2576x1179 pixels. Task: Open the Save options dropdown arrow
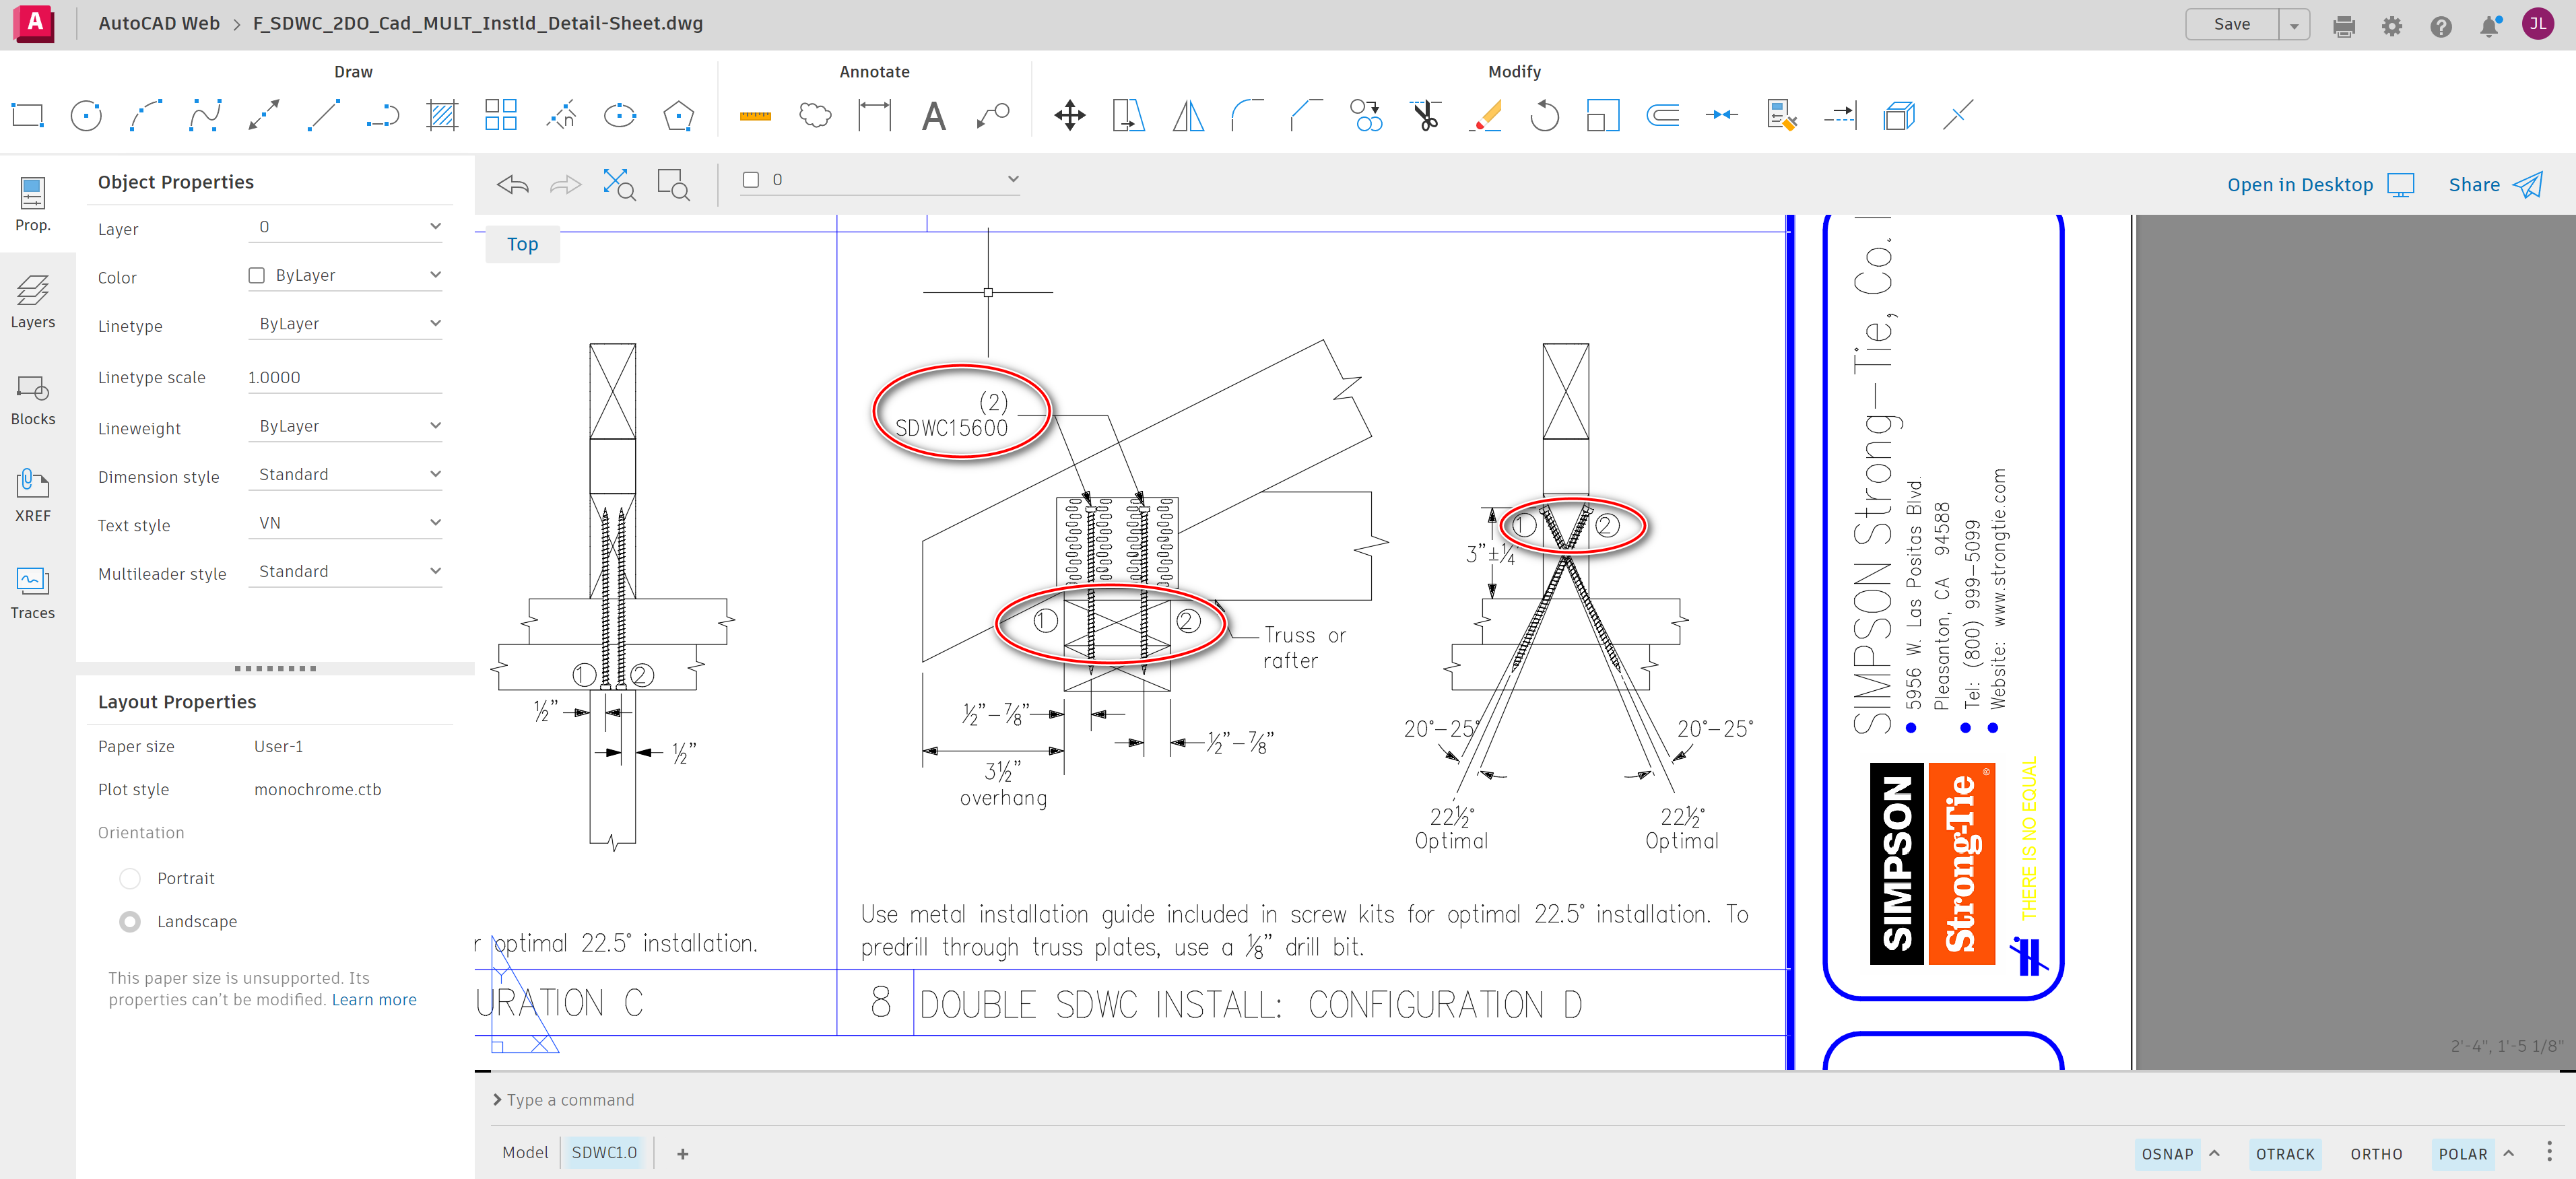pos(2294,25)
